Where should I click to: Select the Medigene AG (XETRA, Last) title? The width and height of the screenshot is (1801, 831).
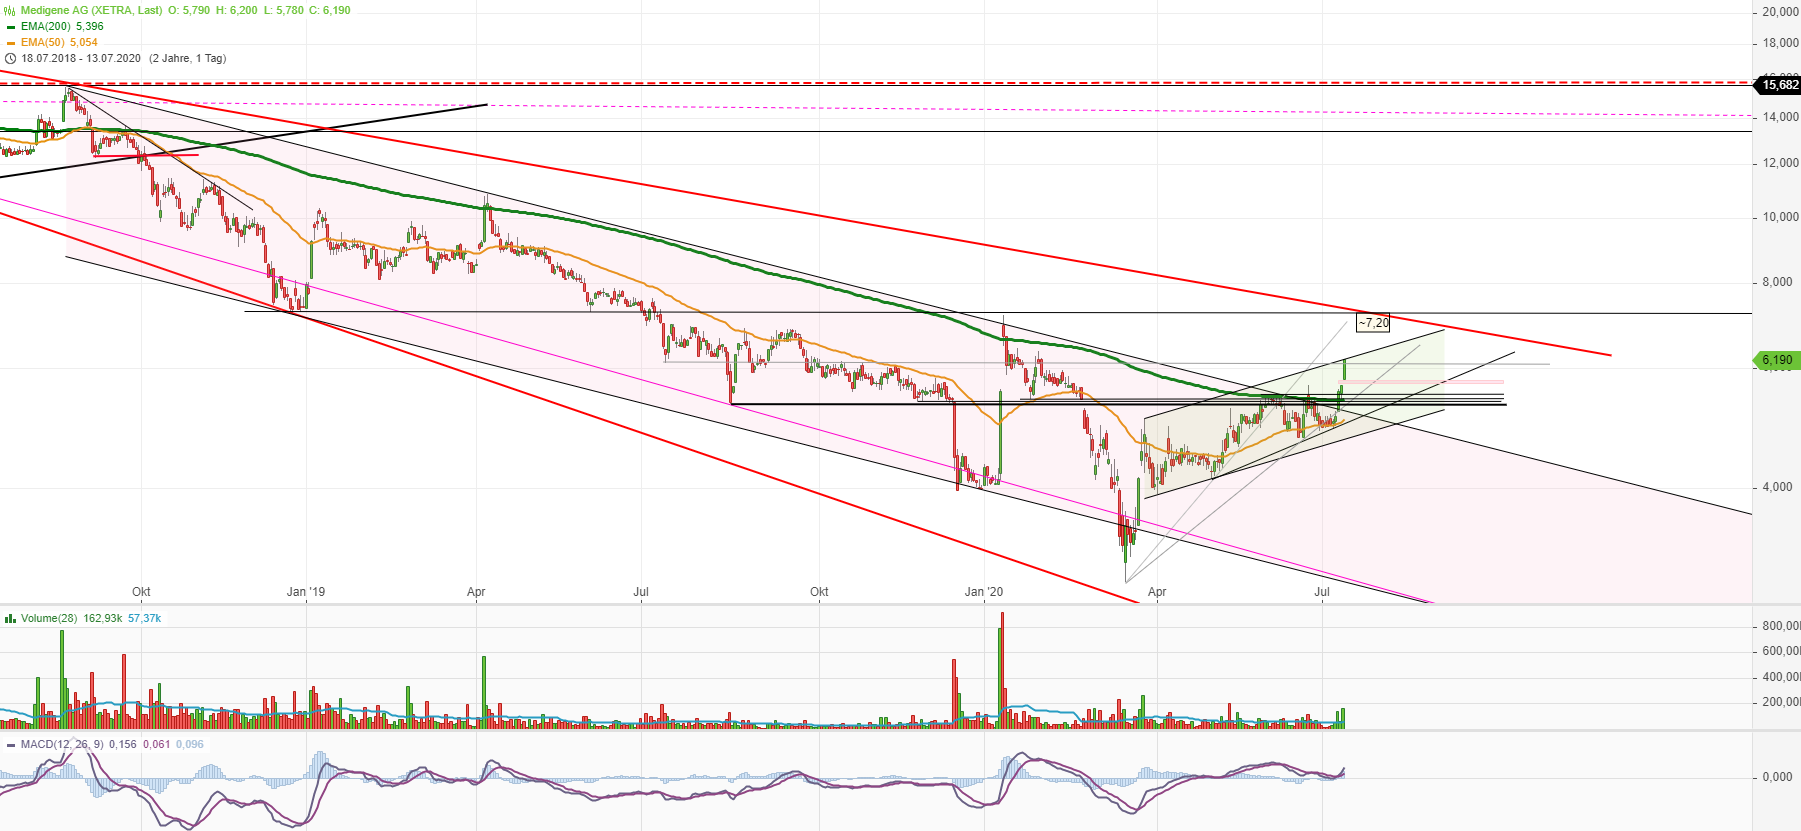click(92, 10)
